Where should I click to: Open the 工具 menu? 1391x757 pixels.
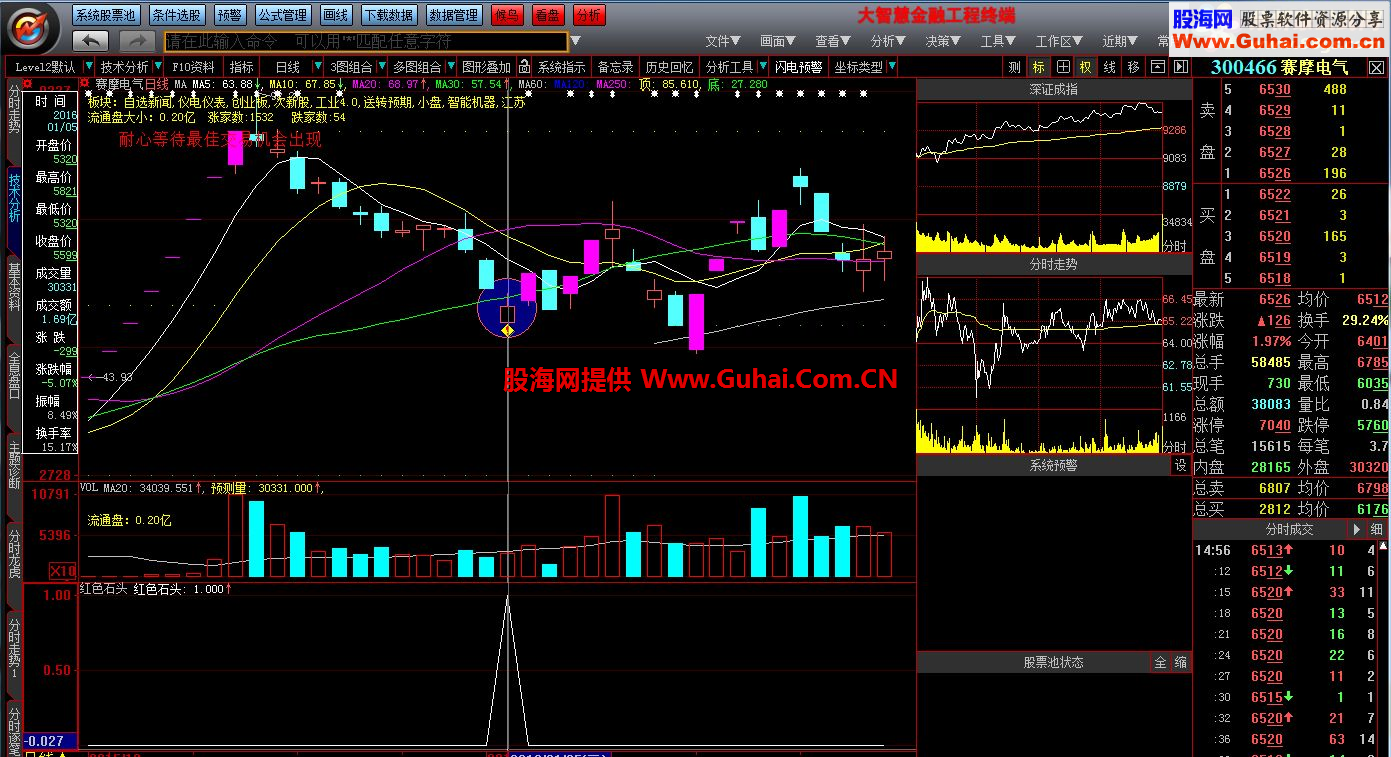point(998,41)
